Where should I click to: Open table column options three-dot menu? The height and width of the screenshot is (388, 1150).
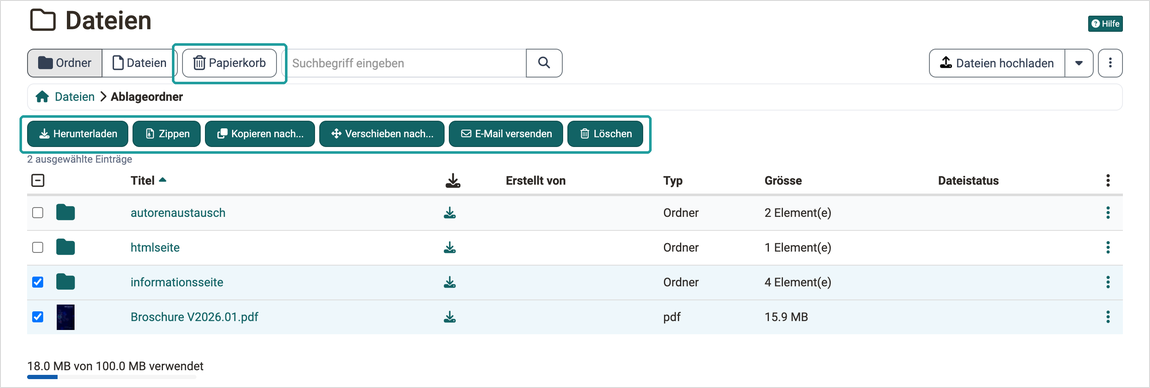(1107, 180)
